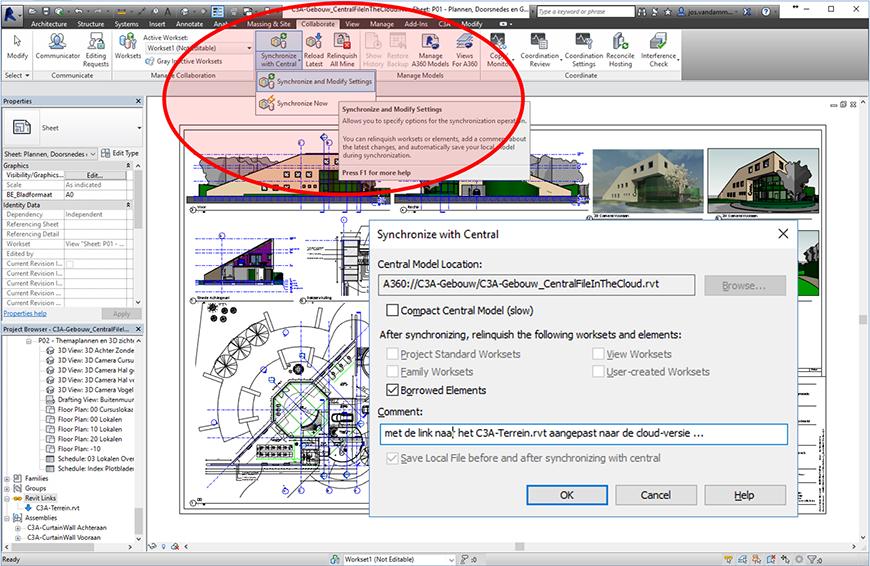Open the Systems ribbon tab
Viewport: 870px width, 566px height.
click(x=127, y=24)
